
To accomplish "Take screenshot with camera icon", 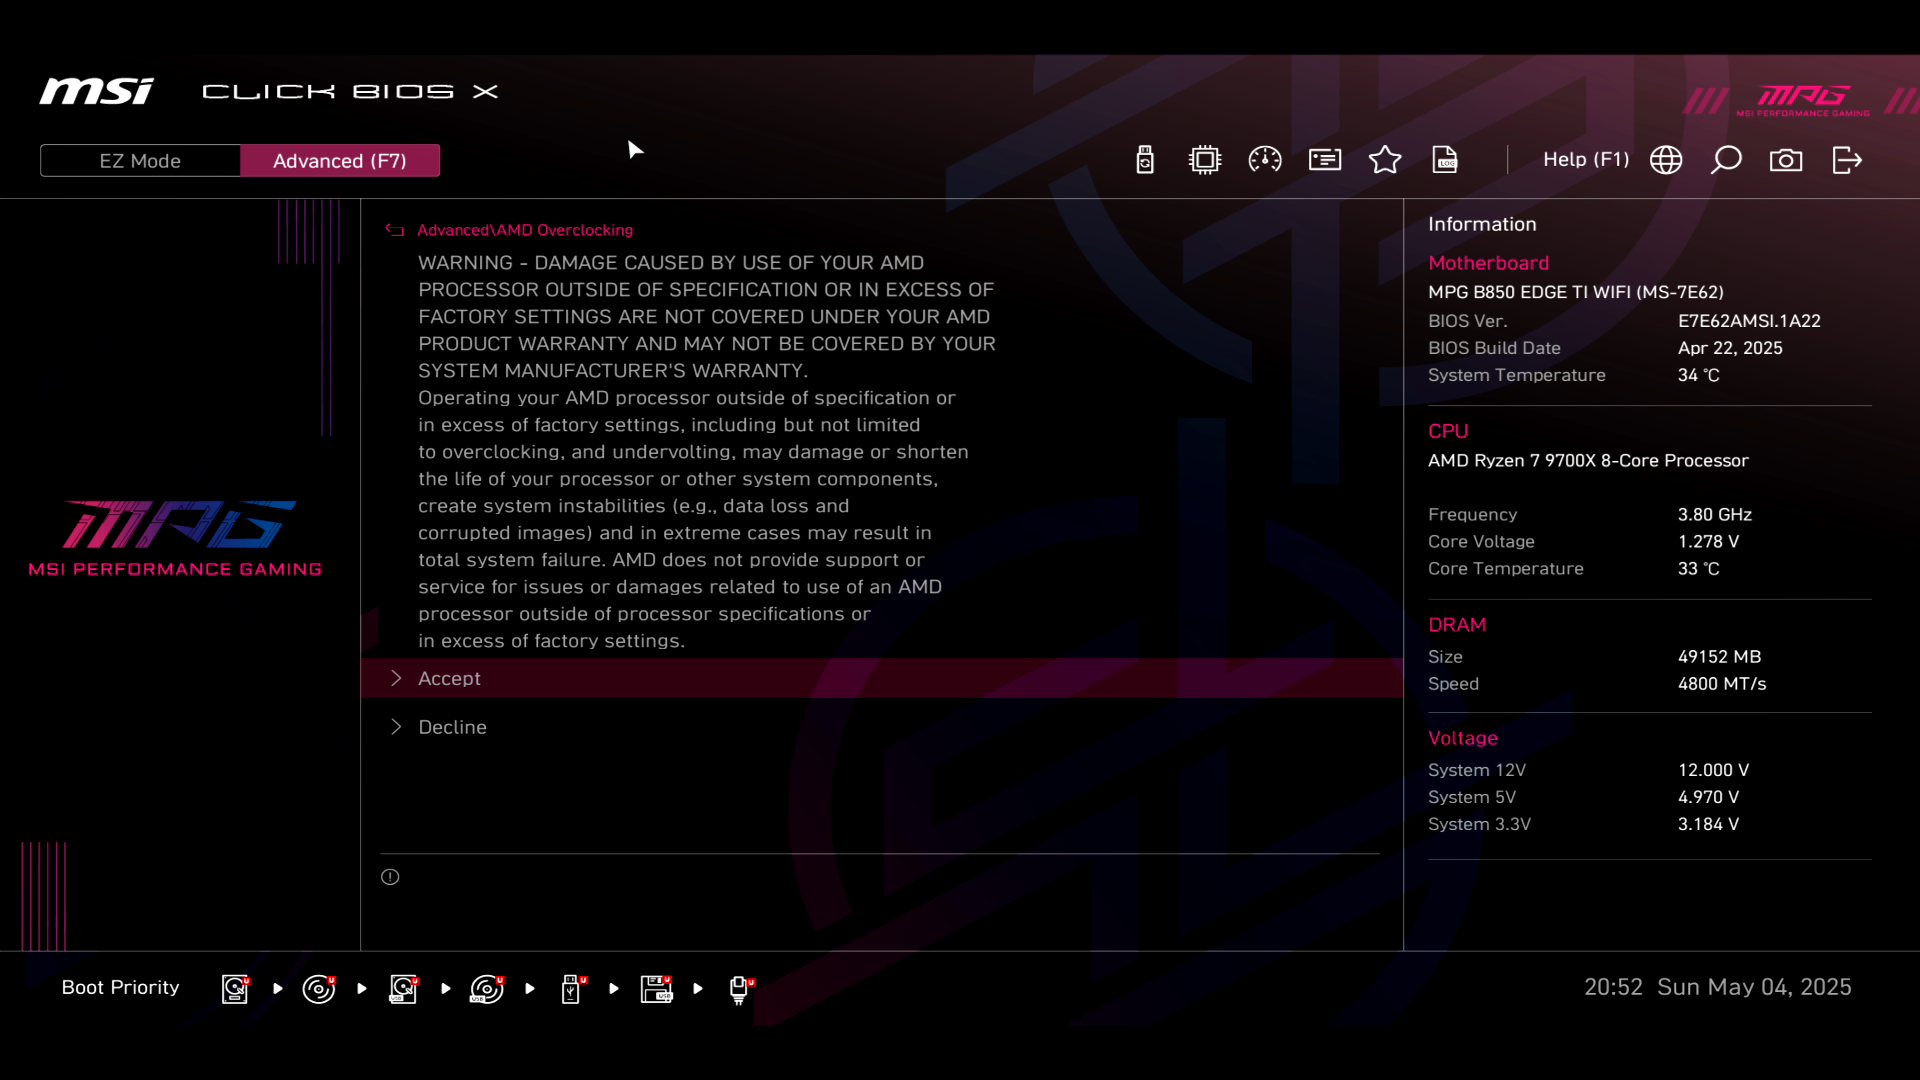I will coord(1786,160).
